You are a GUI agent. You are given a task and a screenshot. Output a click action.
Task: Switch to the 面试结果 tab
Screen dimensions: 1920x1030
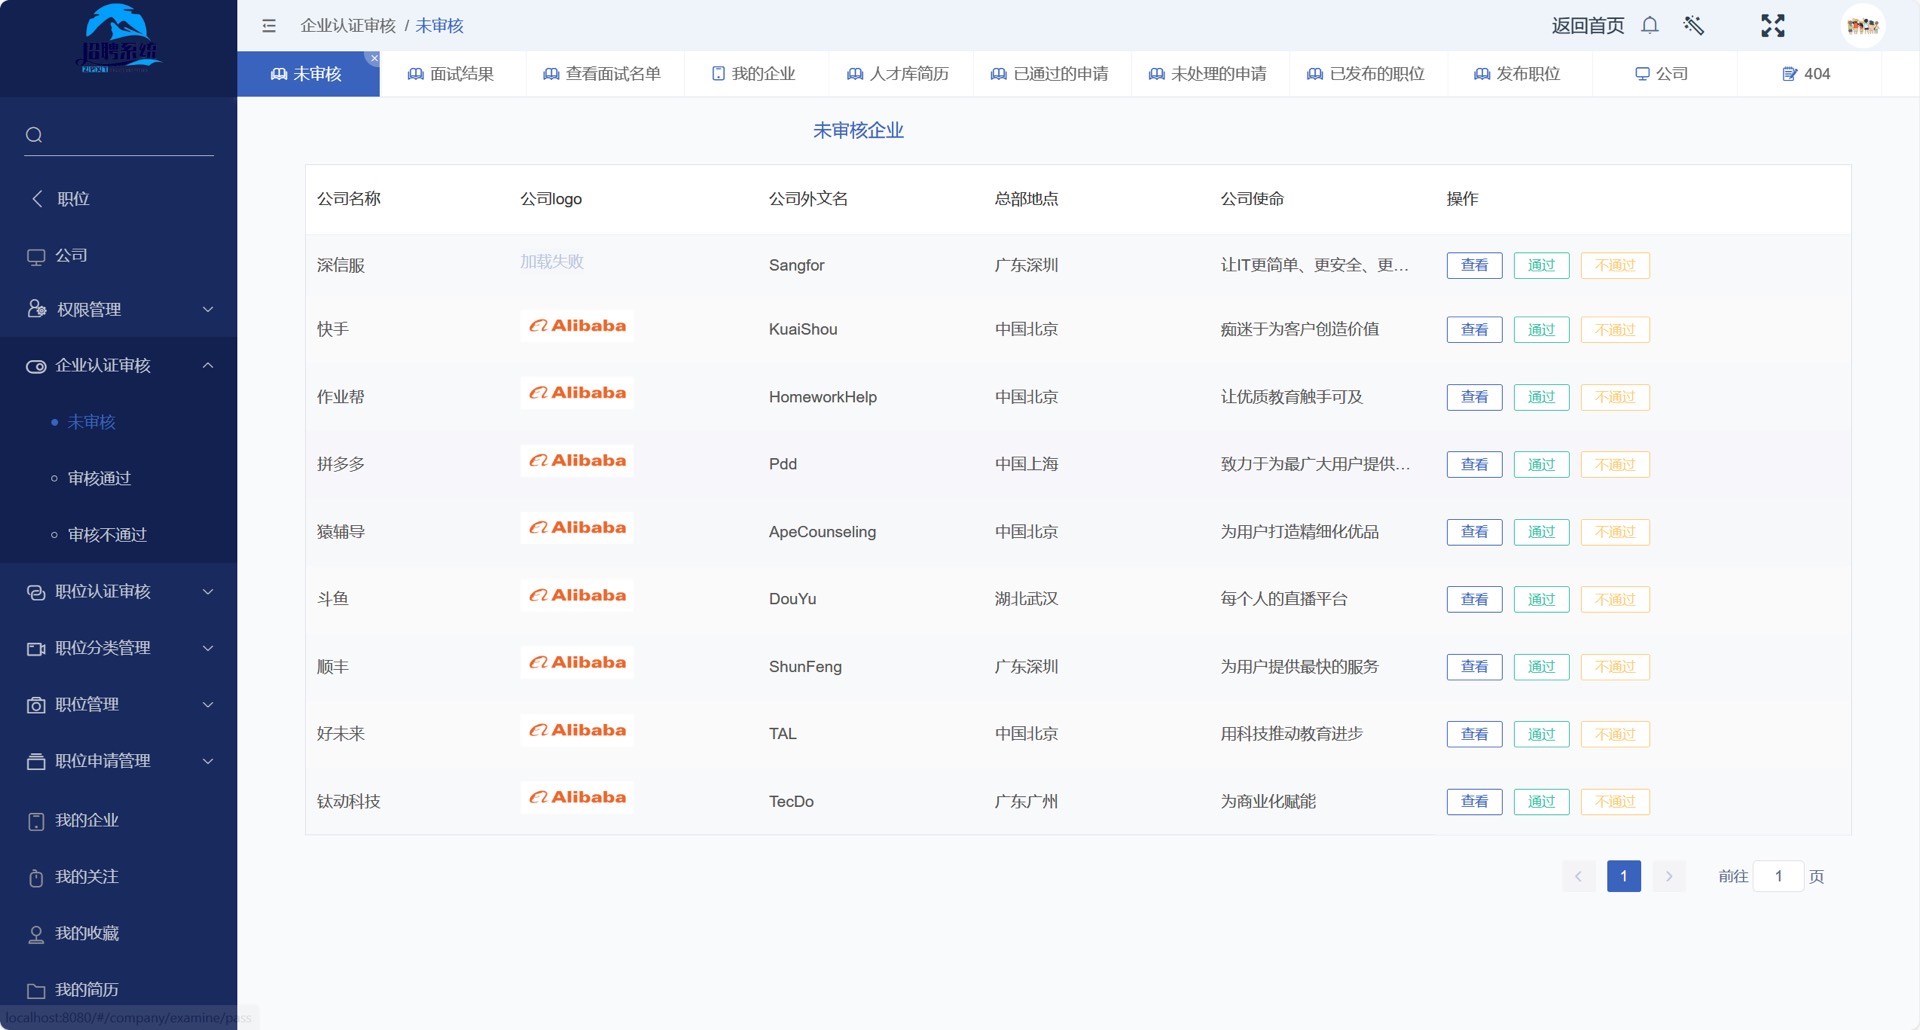point(451,74)
